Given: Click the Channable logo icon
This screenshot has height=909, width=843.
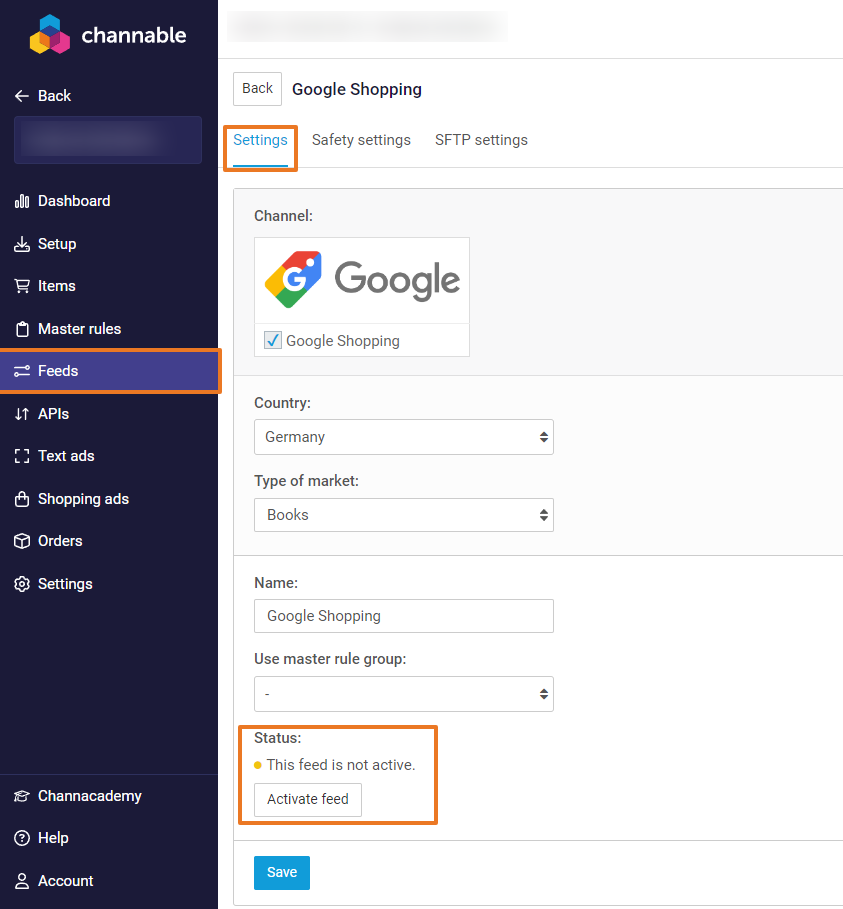Looking at the screenshot, I should pyautogui.click(x=50, y=35).
